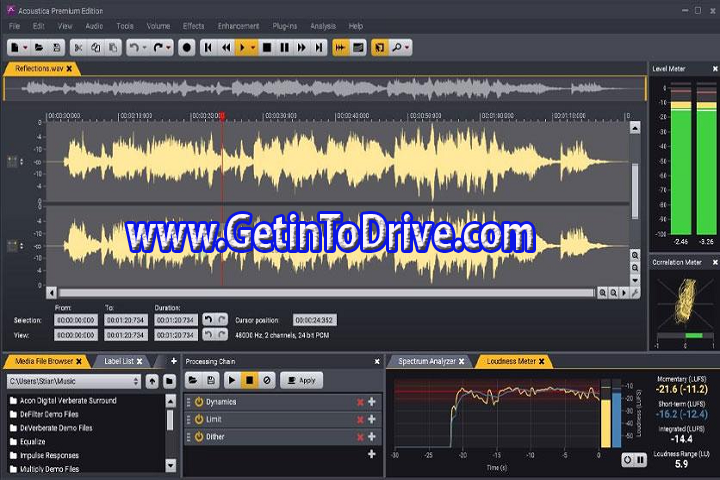The image size is (720, 480).
Task: Toggle power for the Dither effect
Action: click(199, 437)
